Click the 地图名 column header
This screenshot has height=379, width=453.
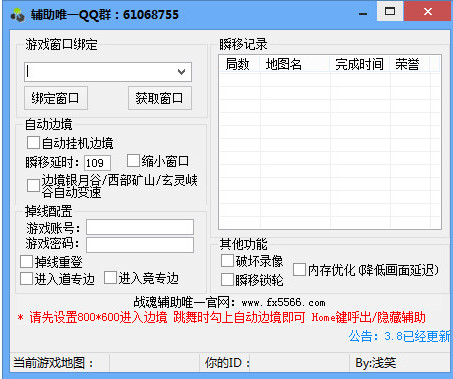(295, 64)
